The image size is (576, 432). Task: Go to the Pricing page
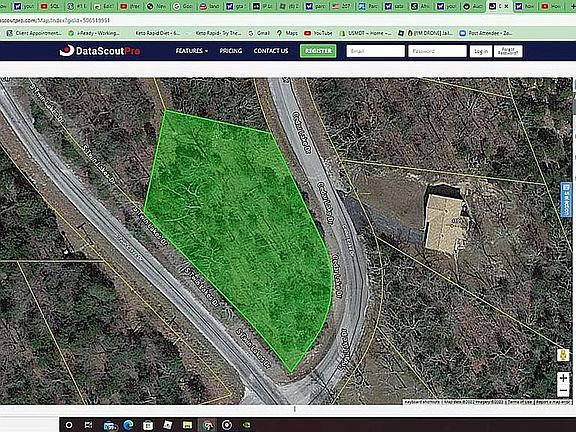tap(231, 51)
